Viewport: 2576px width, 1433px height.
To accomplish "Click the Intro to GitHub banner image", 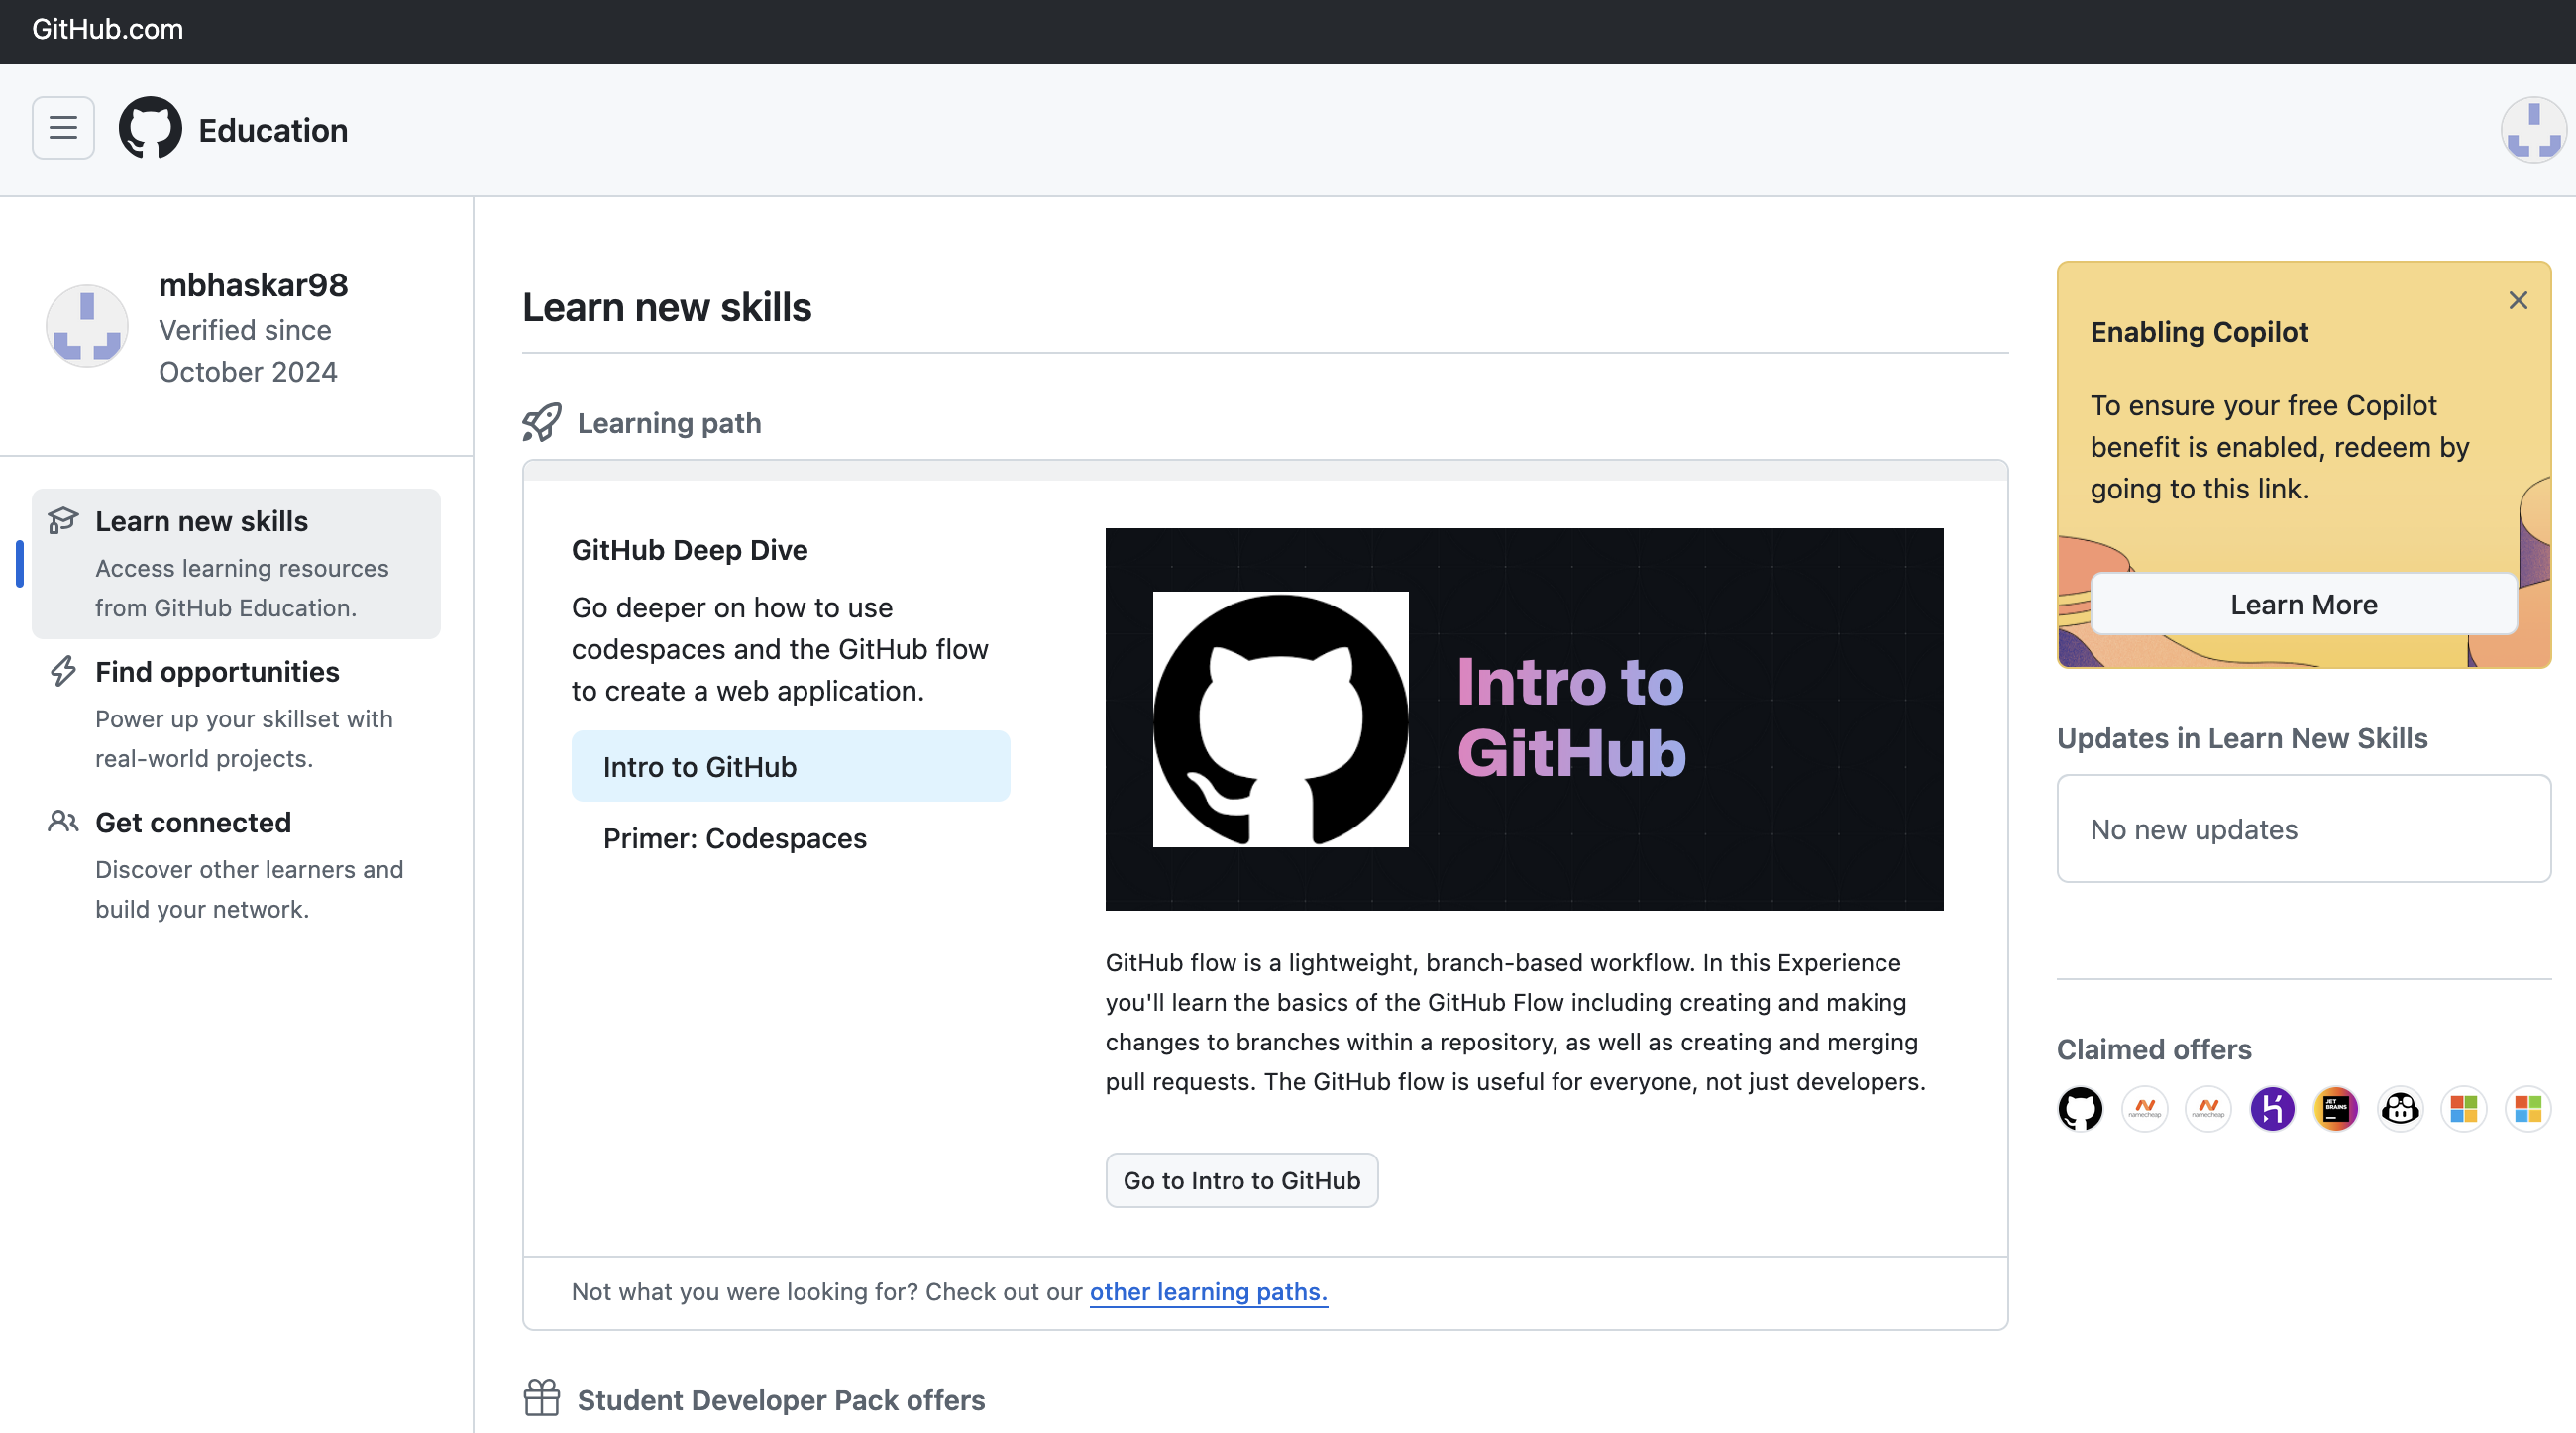I will [x=1524, y=719].
